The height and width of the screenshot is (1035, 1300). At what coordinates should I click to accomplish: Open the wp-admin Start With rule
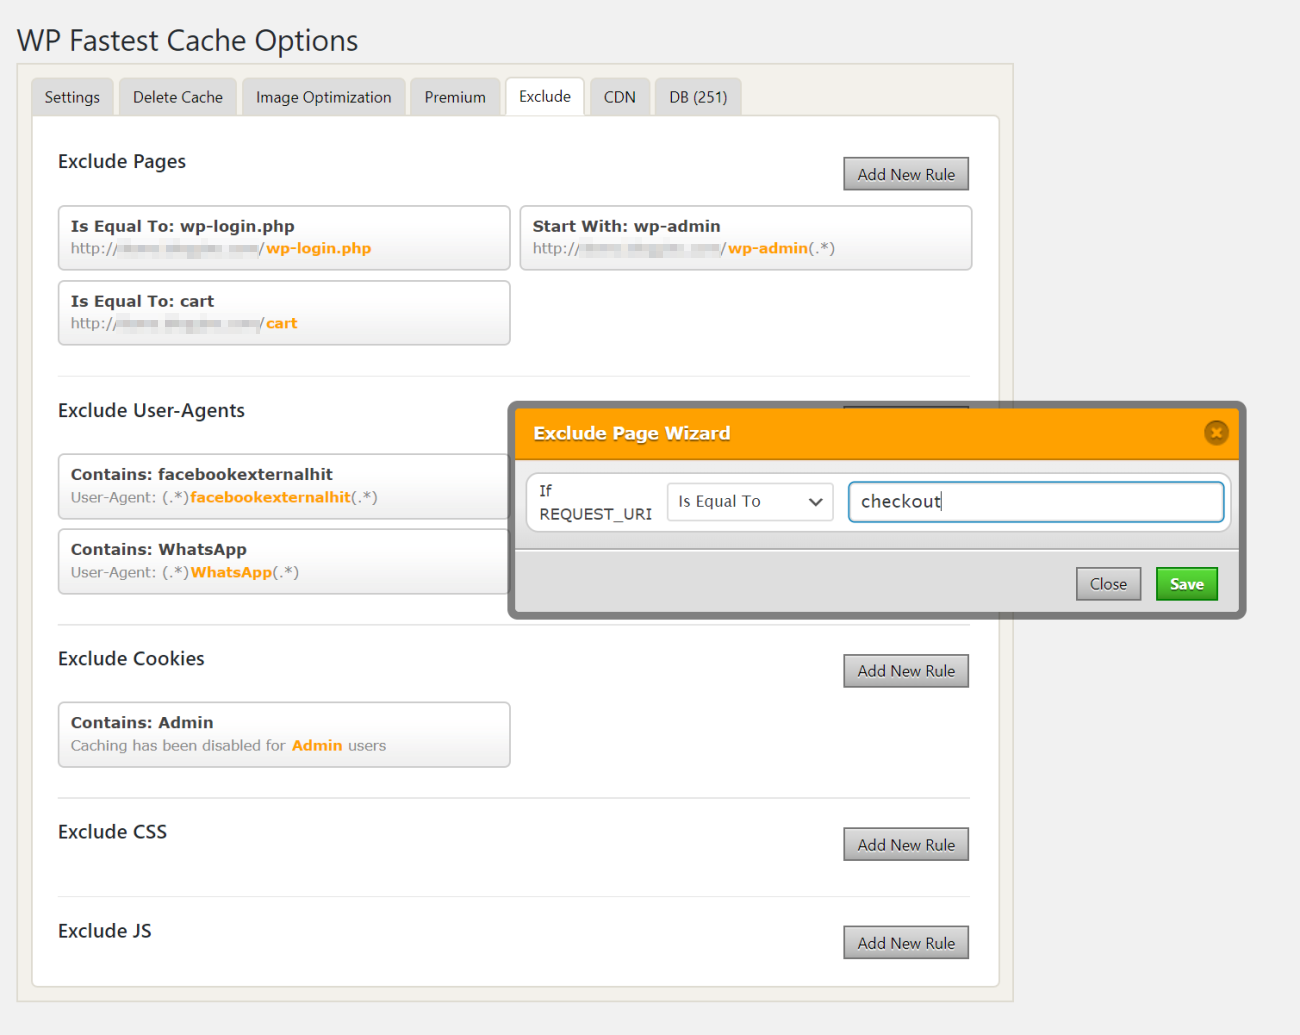[745, 238]
